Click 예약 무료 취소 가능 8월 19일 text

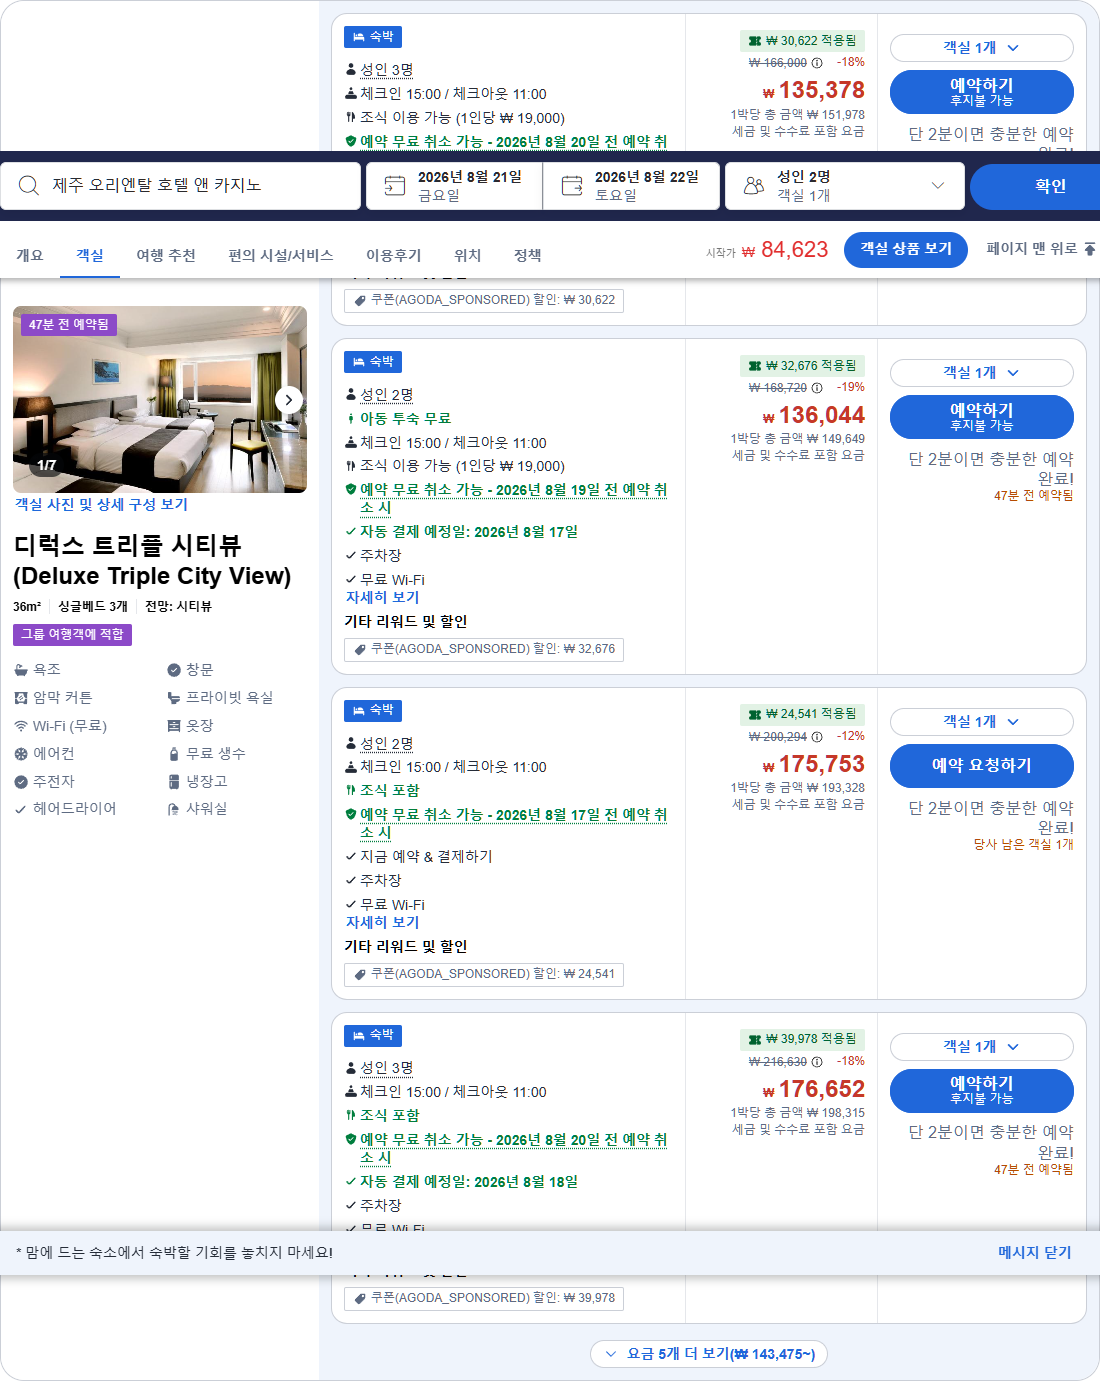point(513,499)
